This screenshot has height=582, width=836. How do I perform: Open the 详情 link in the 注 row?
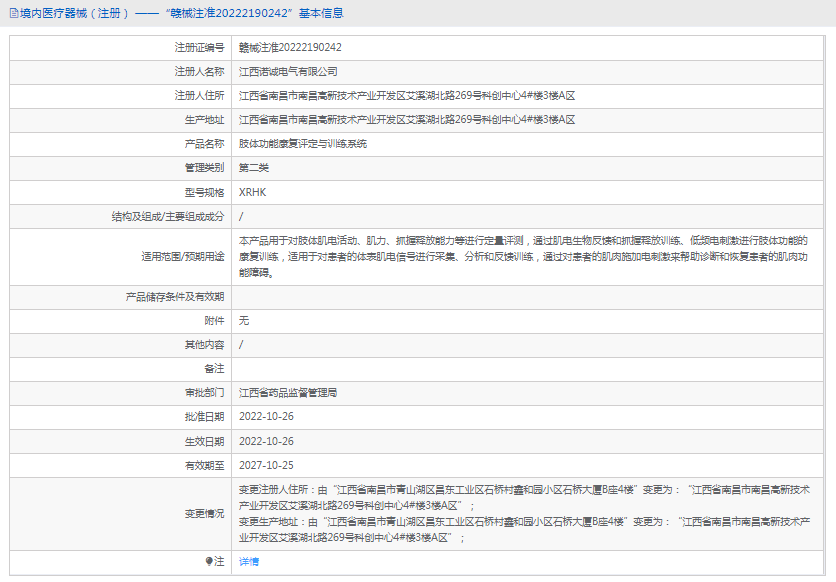point(248,561)
